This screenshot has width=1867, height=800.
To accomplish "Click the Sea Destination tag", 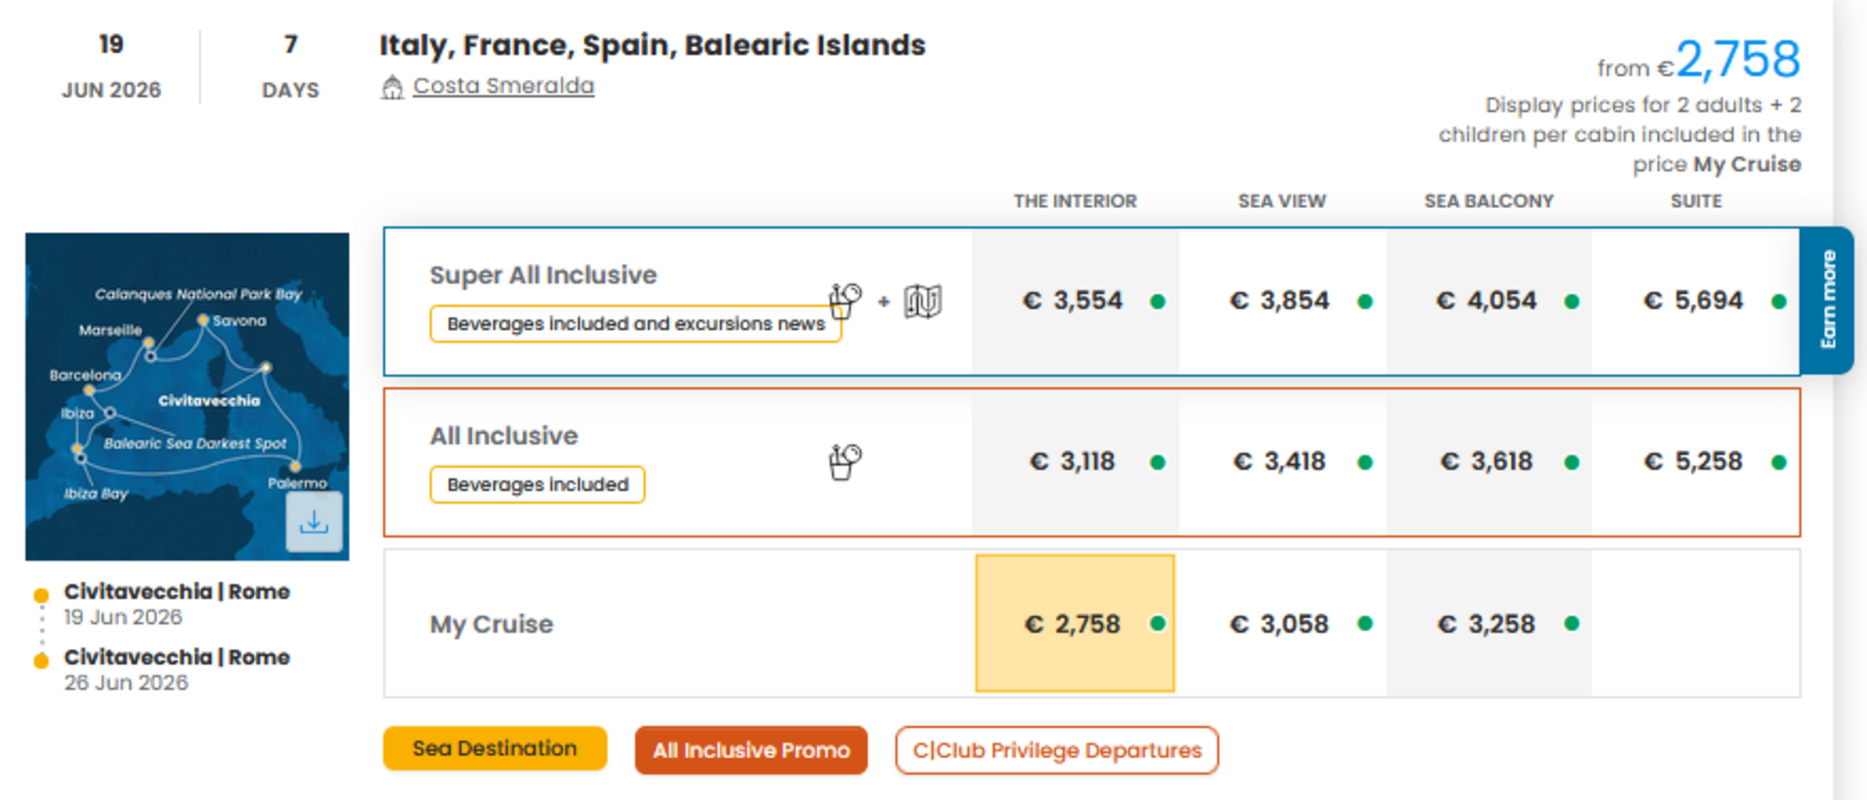I will (495, 749).
